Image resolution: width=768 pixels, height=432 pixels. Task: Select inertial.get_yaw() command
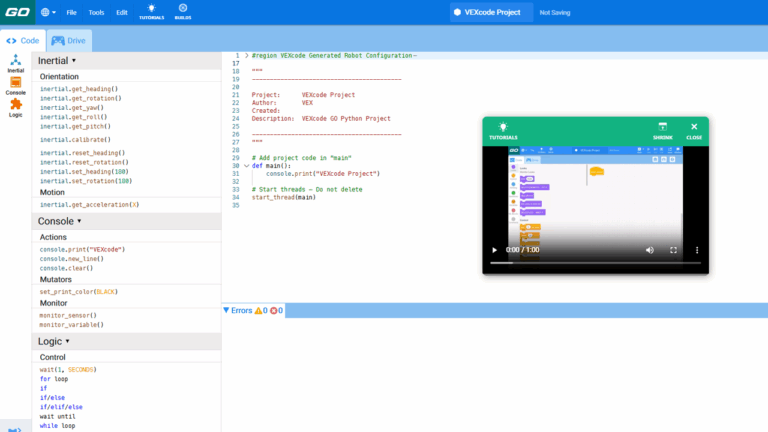[x=72, y=107]
